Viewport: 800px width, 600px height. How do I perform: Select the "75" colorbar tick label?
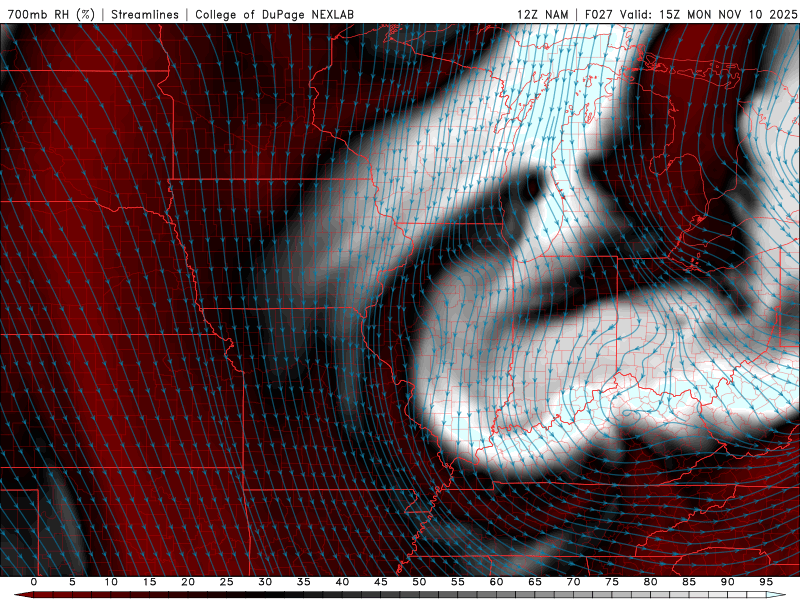click(x=612, y=582)
